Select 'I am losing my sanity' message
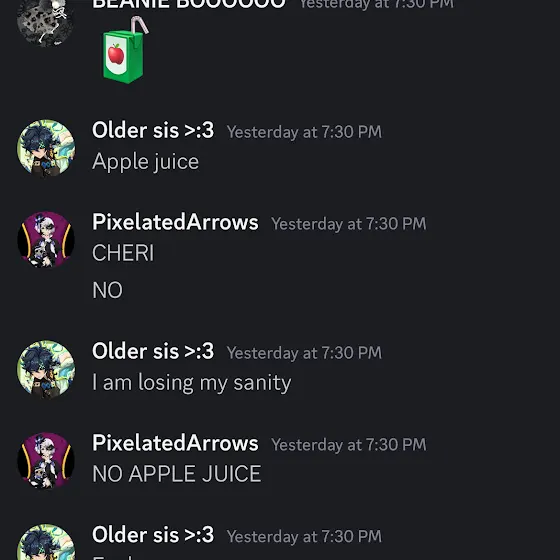 pyautogui.click(x=192, y=383)
